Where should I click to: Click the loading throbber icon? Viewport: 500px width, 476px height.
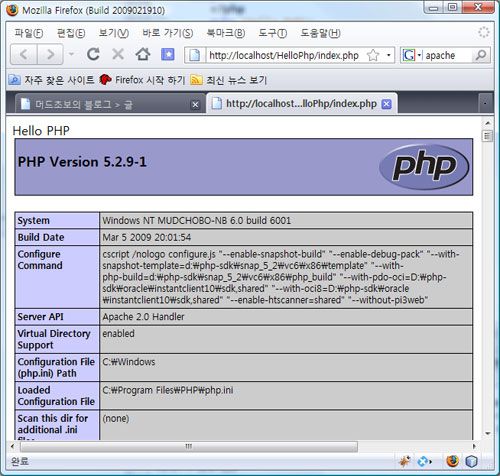(484, 32)
